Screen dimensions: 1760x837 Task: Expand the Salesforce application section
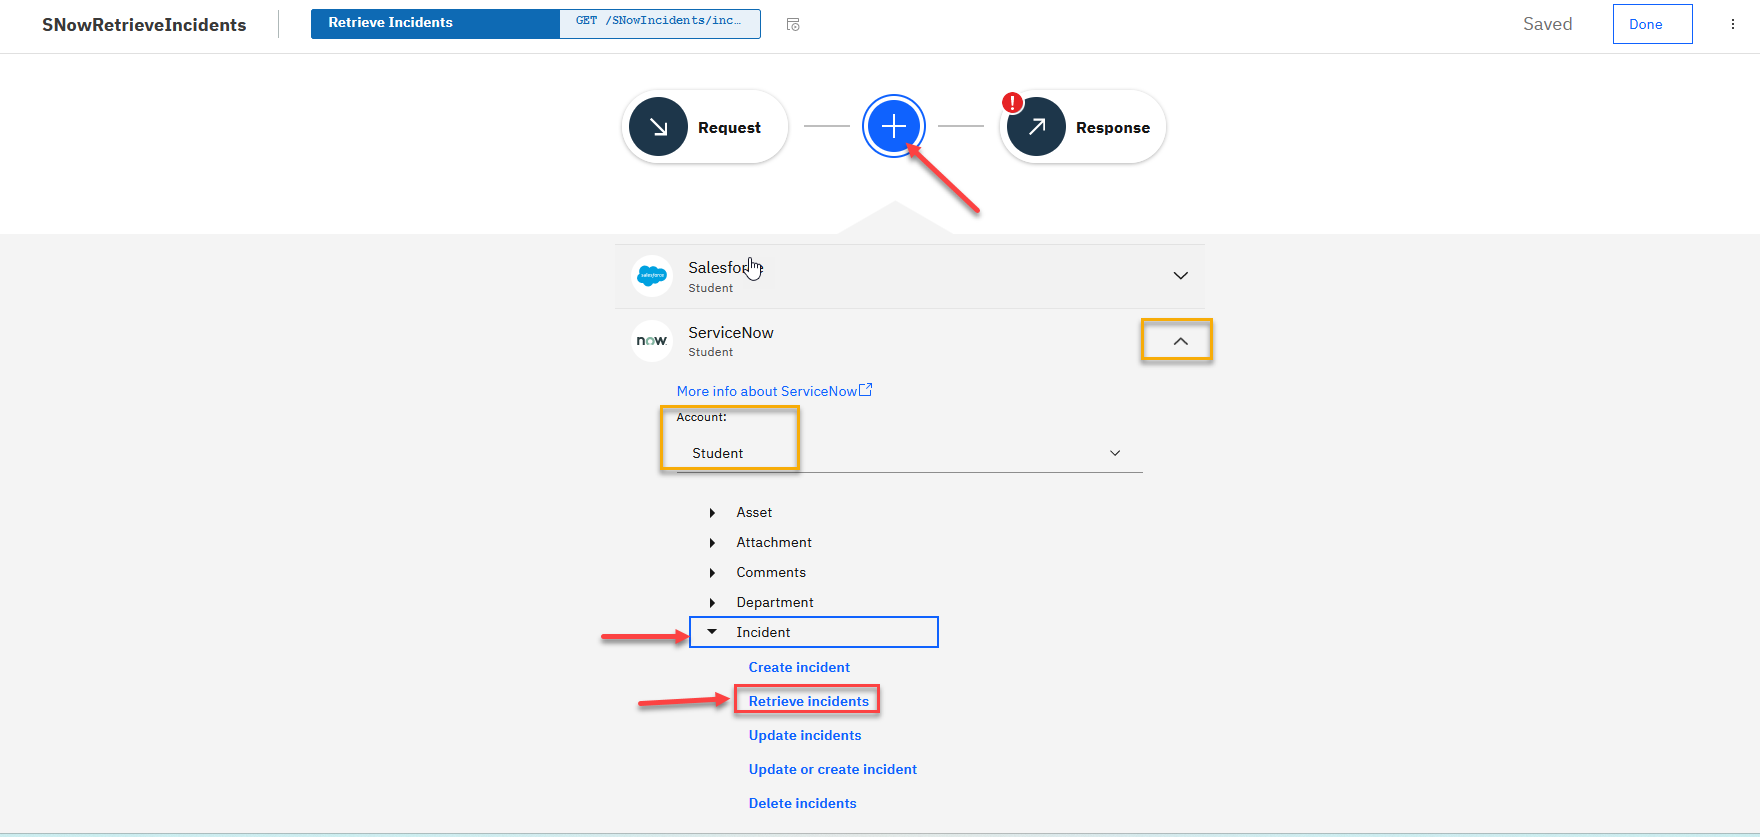[x=1180, y=276]
